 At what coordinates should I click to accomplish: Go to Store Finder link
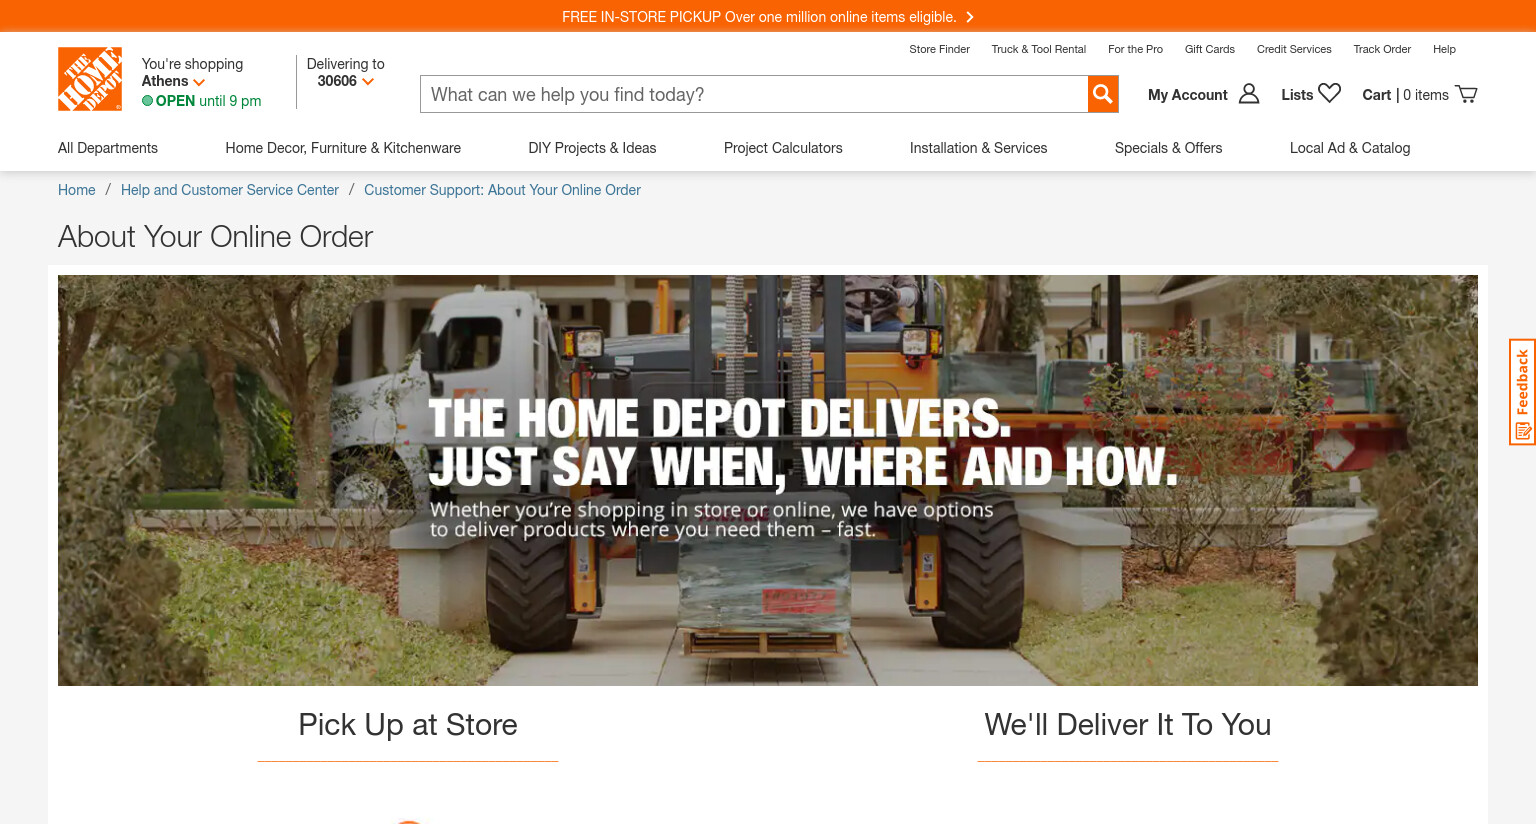(x=939, y=49)
